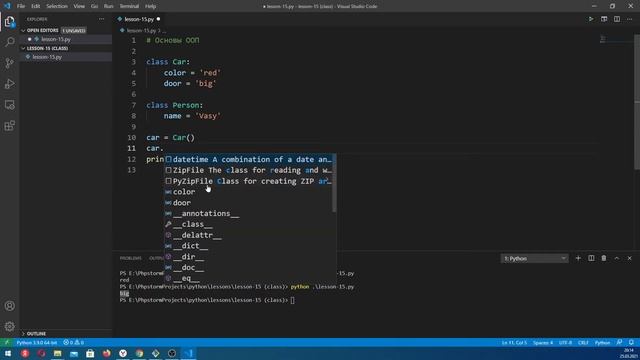Click the errors and warnings status indicator
This screenshot has height=360, width=640.
(73, 342)
